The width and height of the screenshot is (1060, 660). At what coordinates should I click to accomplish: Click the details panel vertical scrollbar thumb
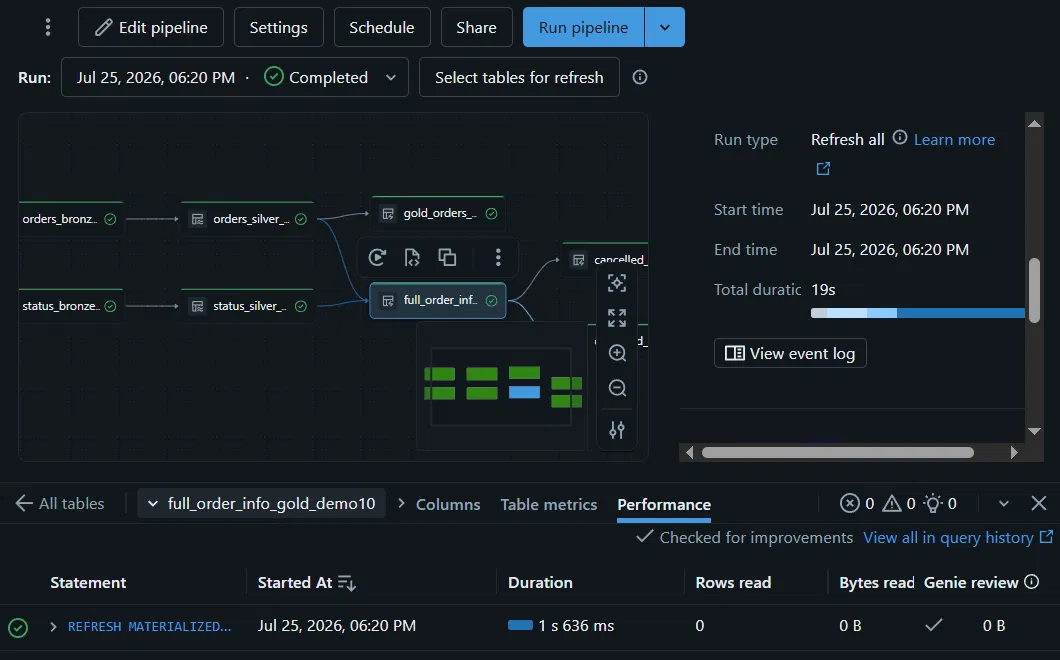click(x=1034, y=290)
